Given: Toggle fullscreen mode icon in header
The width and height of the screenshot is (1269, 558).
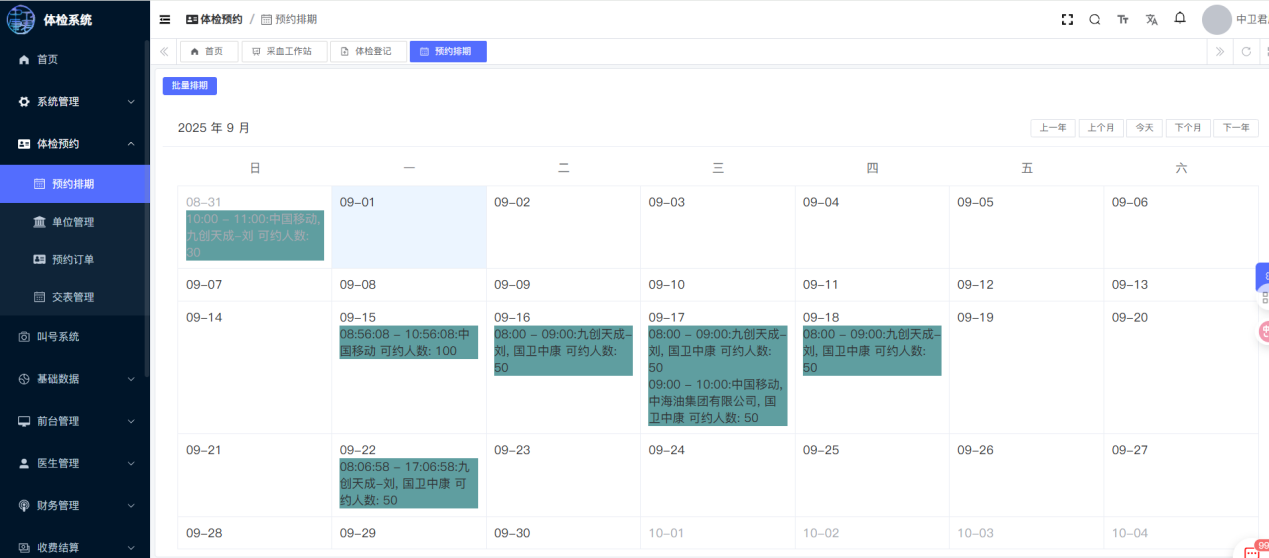Looking at the screenshot, I should [1067, 19].
